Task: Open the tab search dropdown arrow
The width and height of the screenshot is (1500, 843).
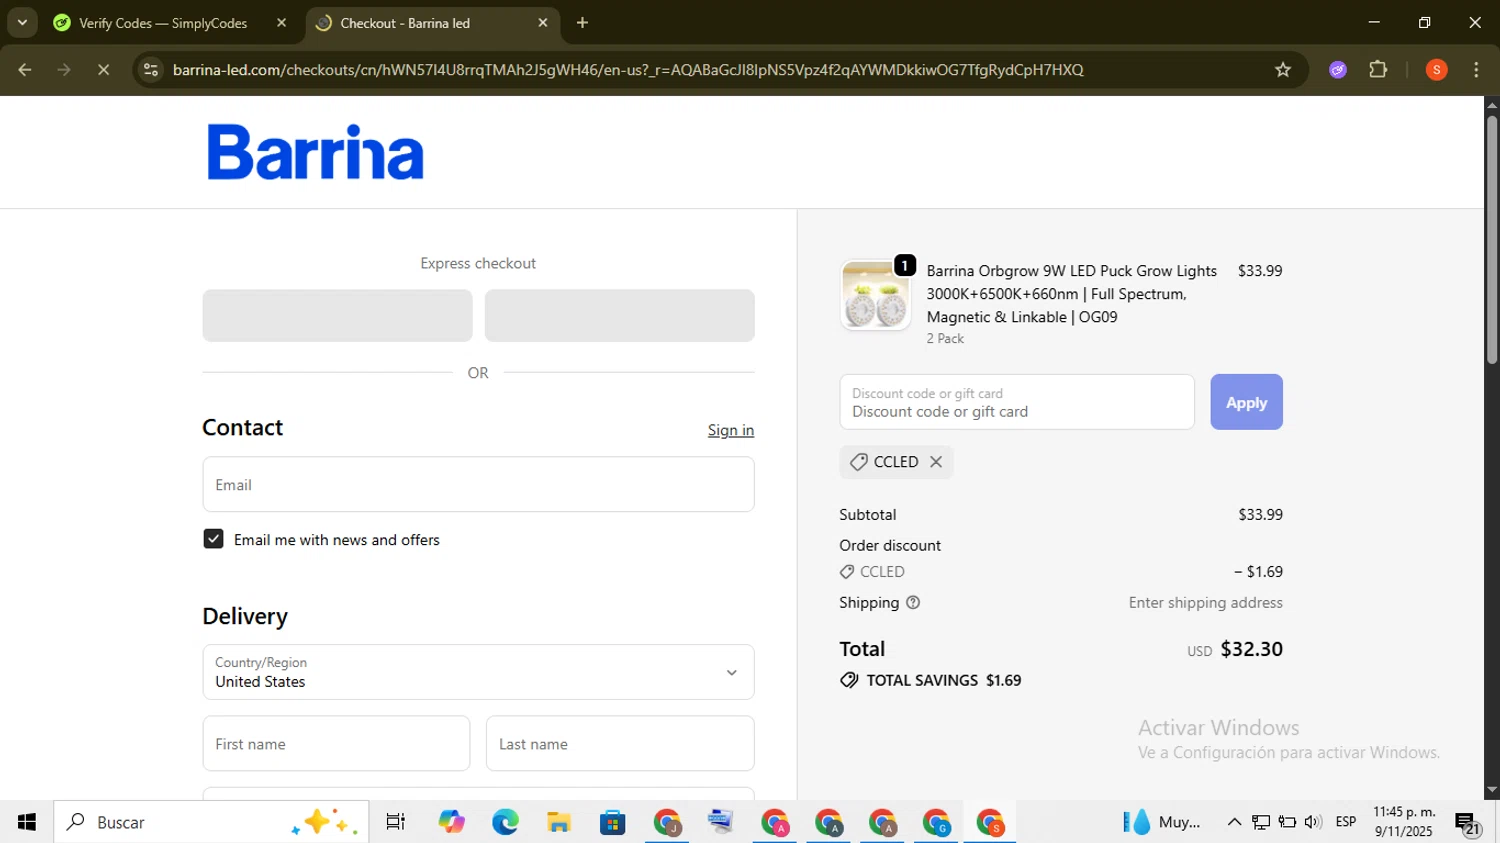Action: pyautogui.click(x=22, y=23)
